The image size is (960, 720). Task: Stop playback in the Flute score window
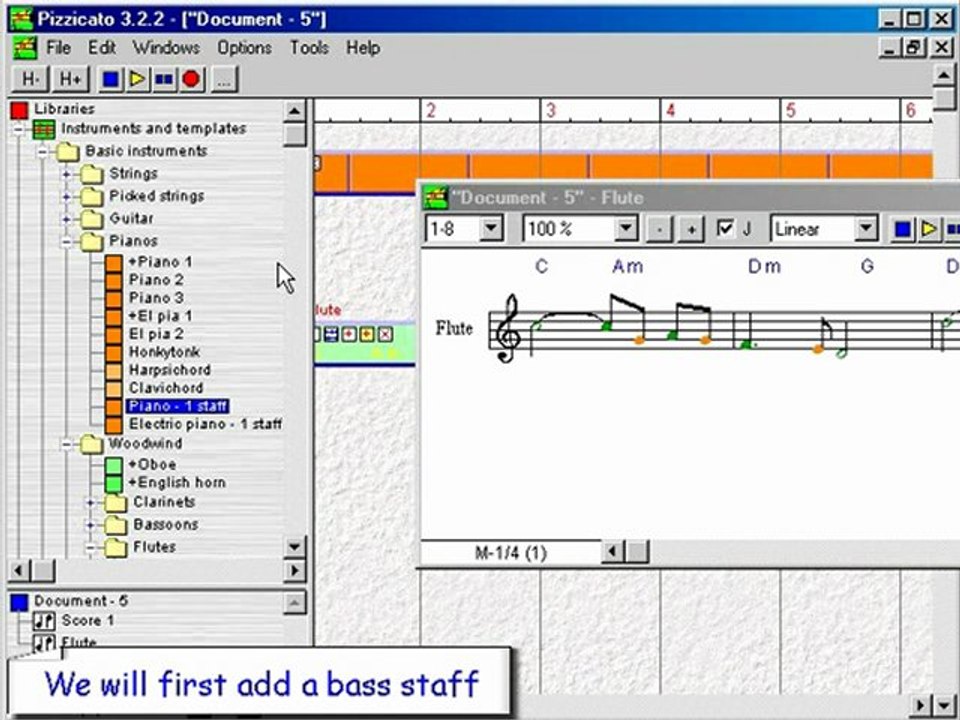[902, 230]
